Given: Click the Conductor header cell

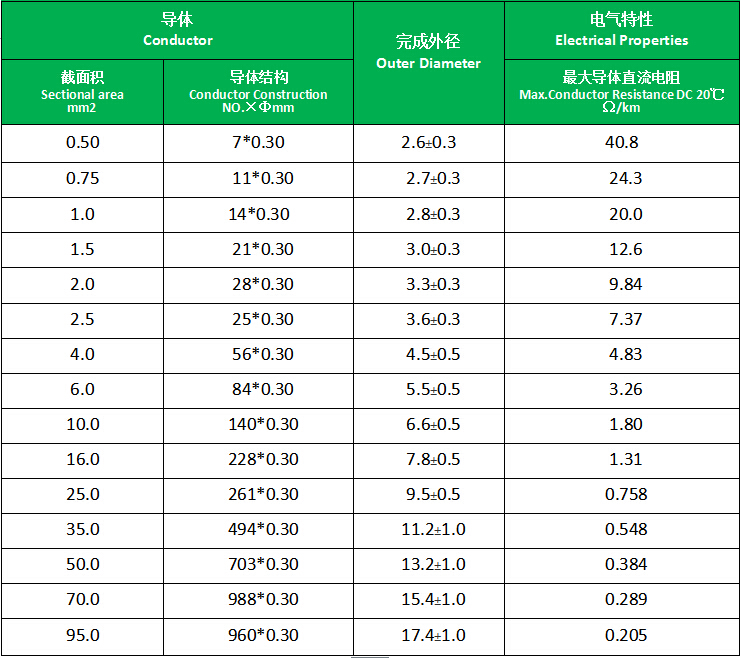Looking at the screenshot, I should coord(178,30).
